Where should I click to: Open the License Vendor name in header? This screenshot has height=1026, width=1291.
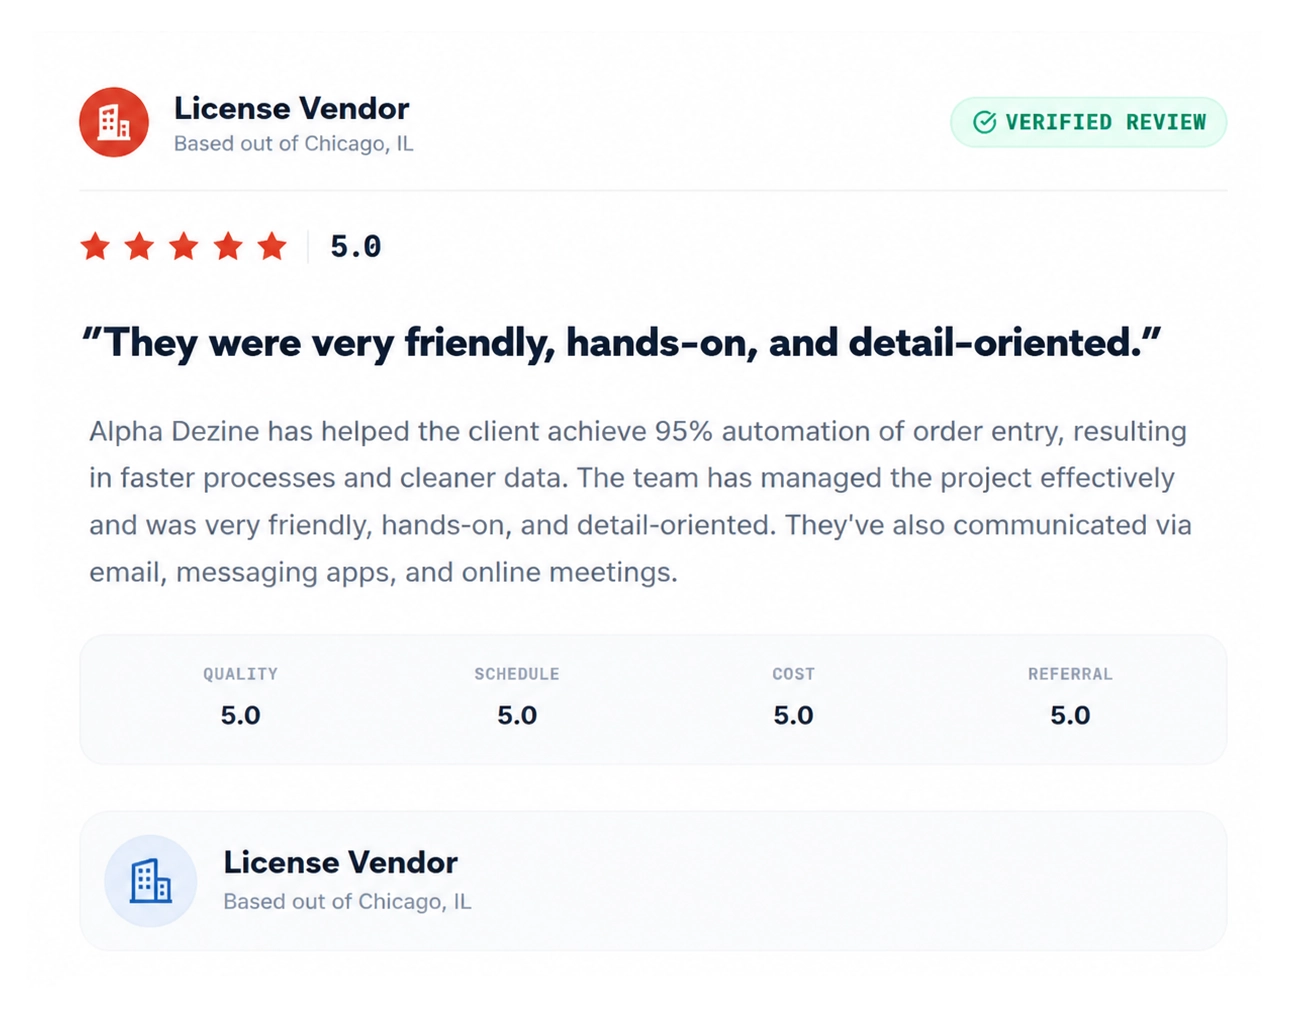click(291, 108)
